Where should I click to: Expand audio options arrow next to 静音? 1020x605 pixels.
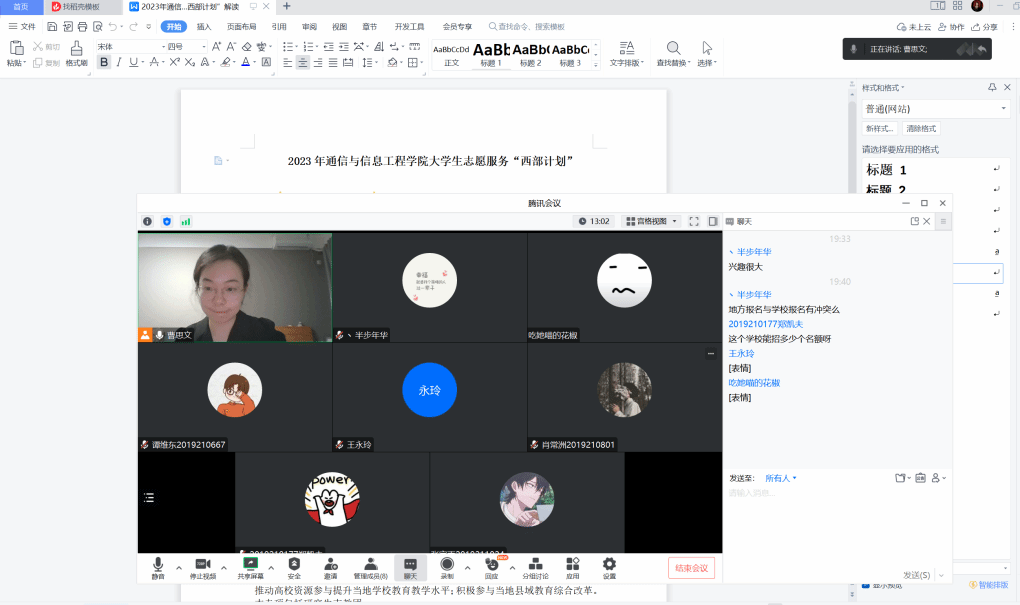point(179,566)
